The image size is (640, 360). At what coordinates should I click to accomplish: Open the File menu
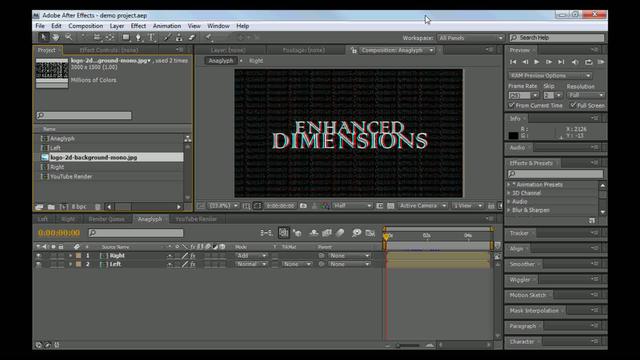click(x=40, y=26)
